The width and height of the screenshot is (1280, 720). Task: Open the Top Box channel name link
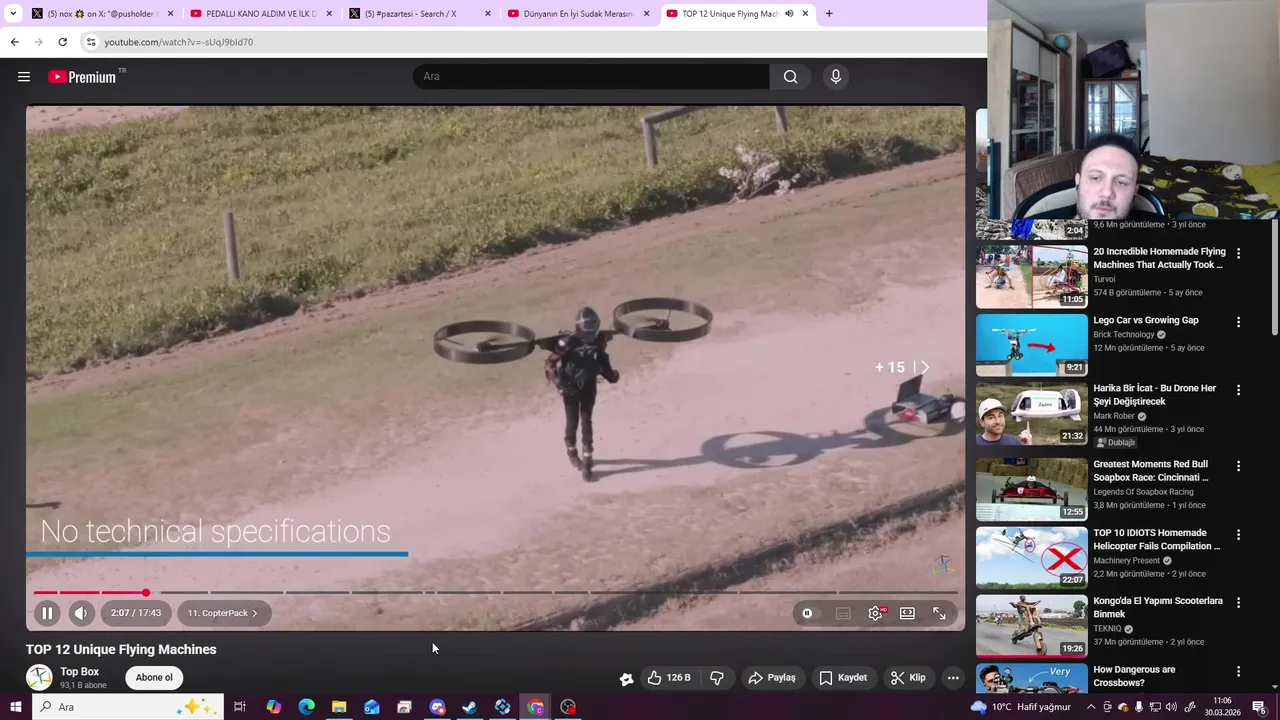click(x=79, y=672)
